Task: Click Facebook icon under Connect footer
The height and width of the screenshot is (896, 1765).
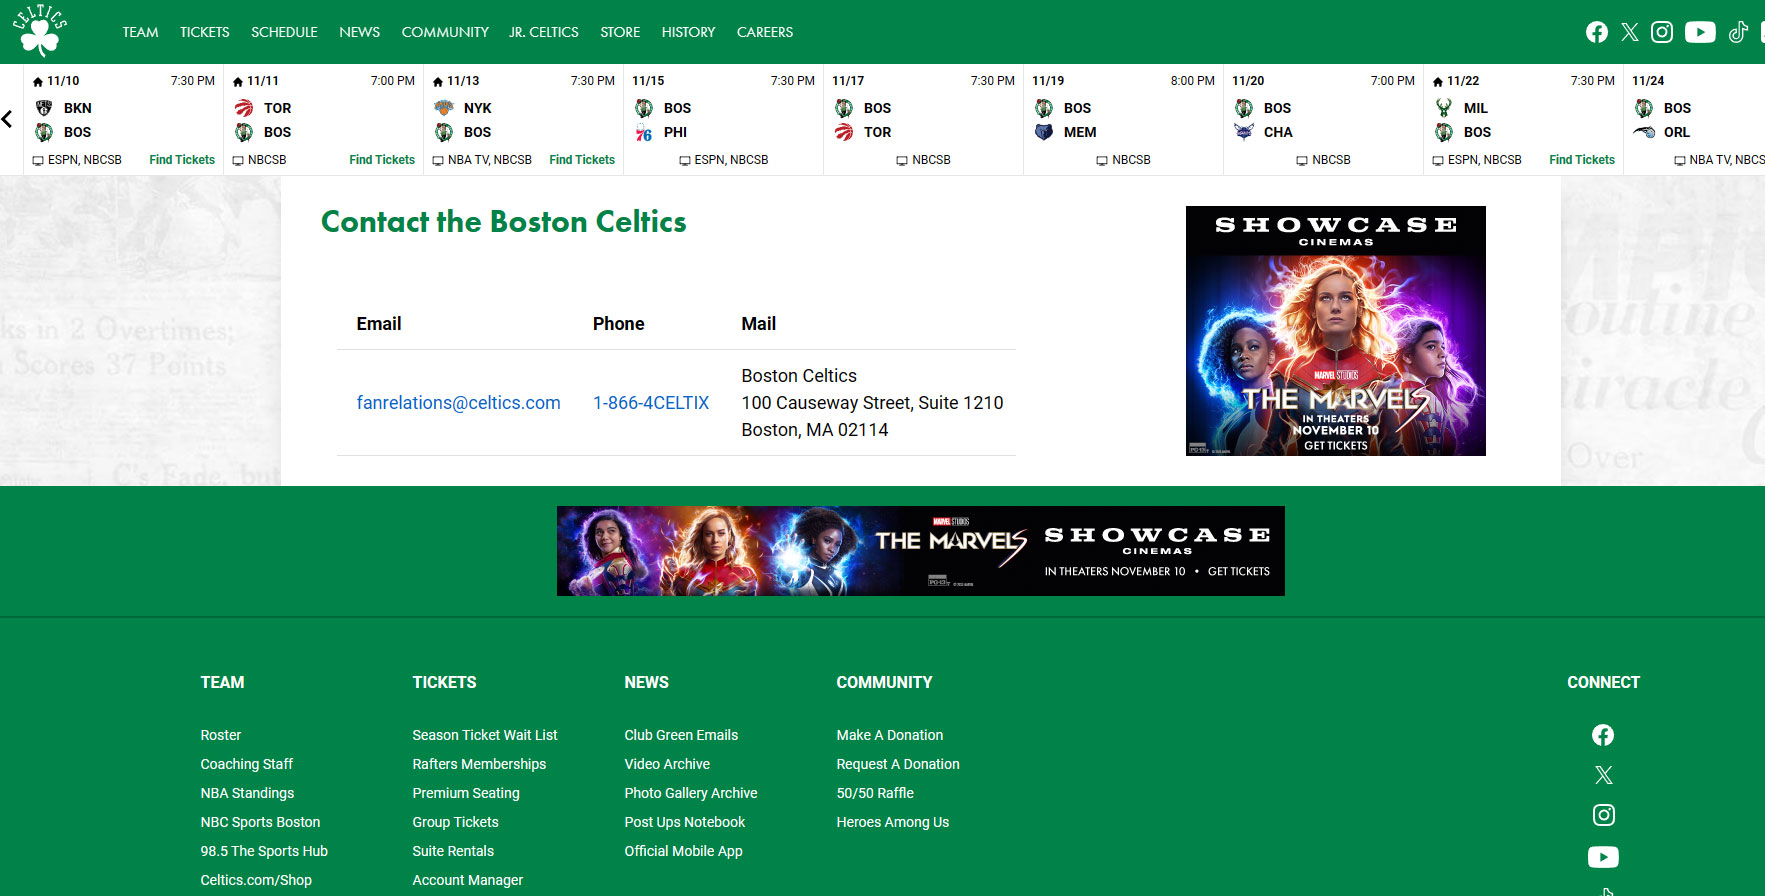Action: coord(1603,735)
